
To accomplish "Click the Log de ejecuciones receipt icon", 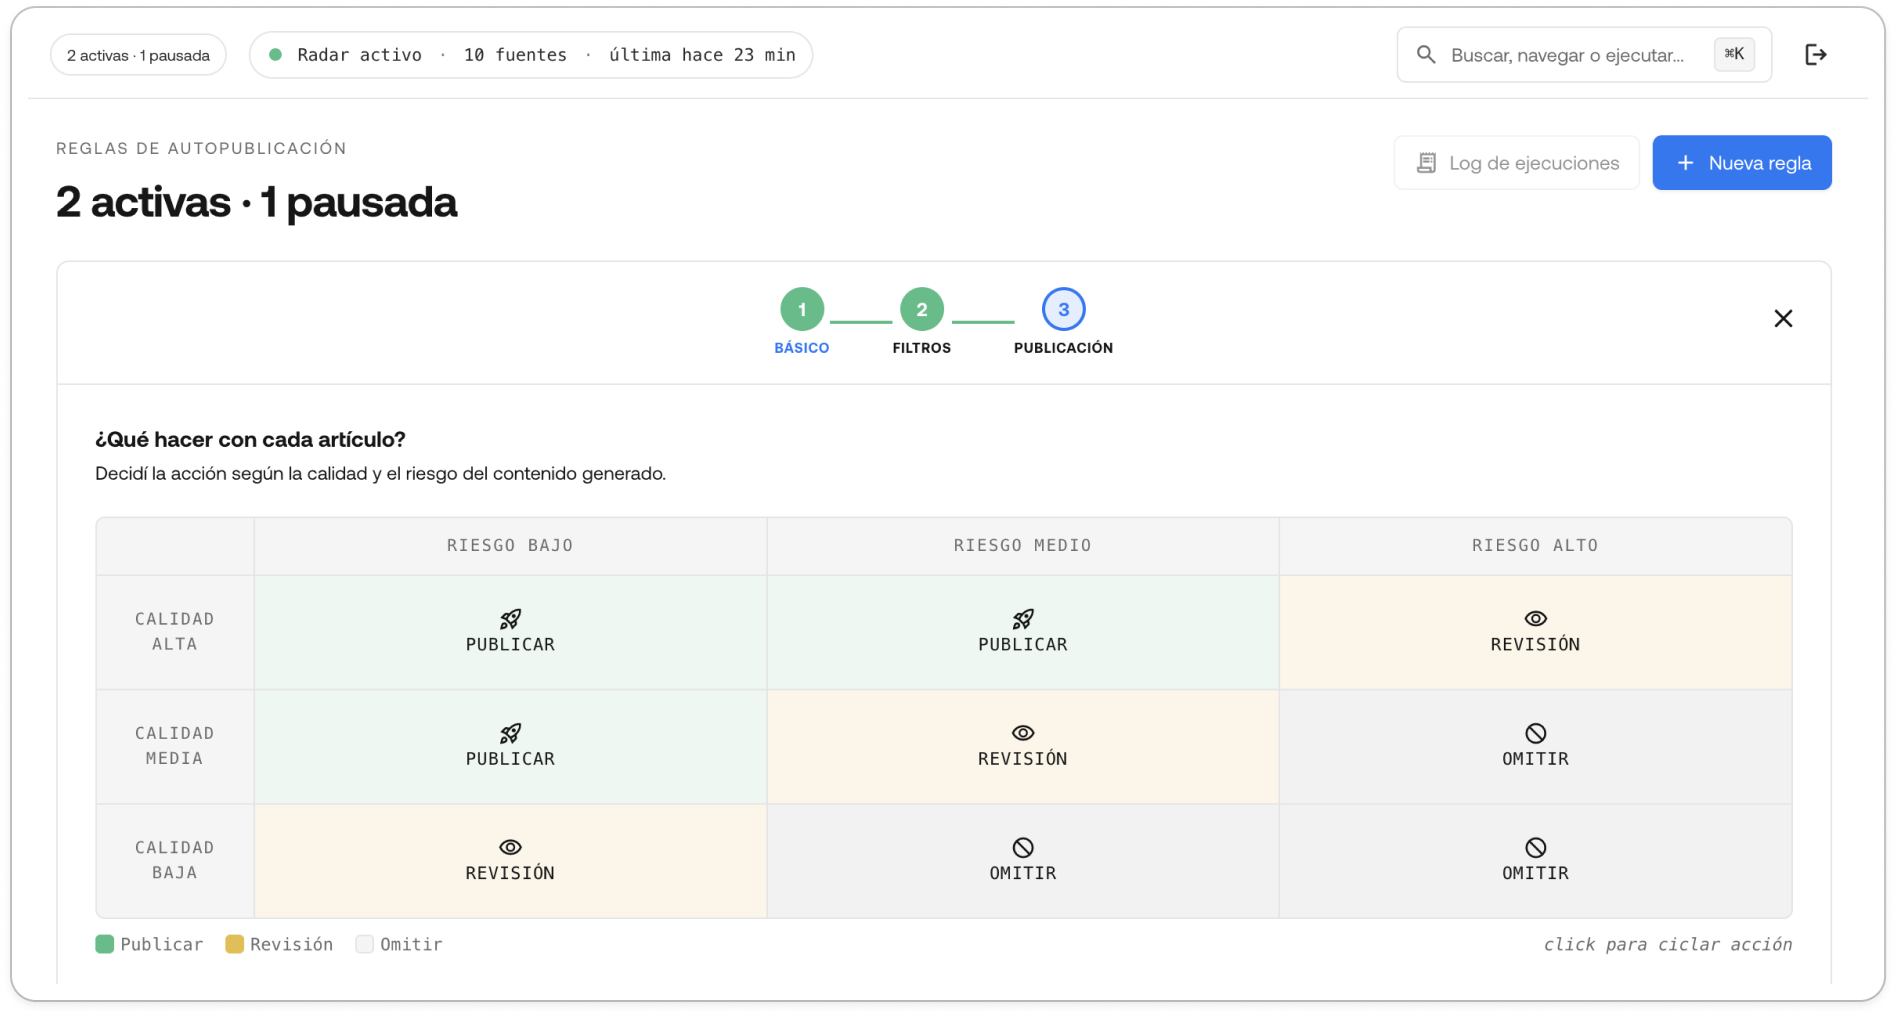I will coord(1427,163).
